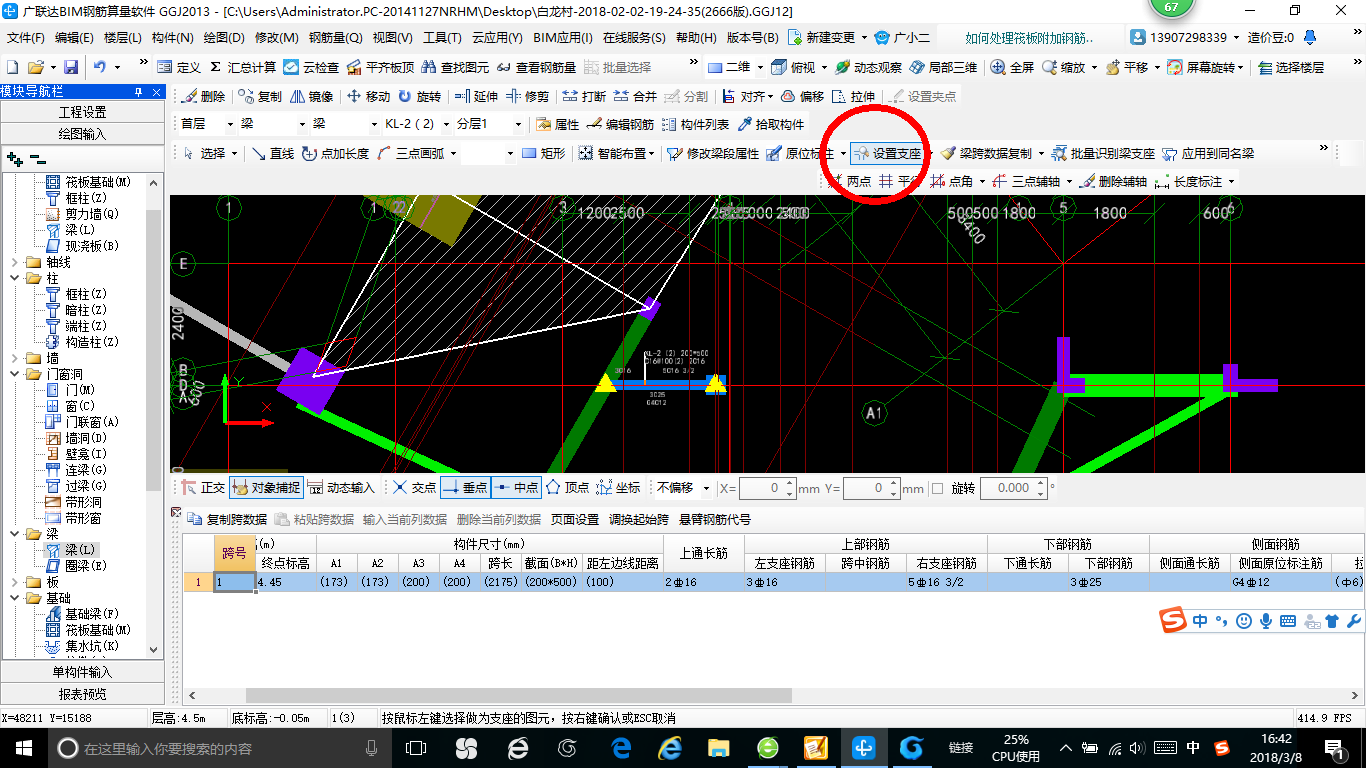Click the Undo arrow icon

100,67
